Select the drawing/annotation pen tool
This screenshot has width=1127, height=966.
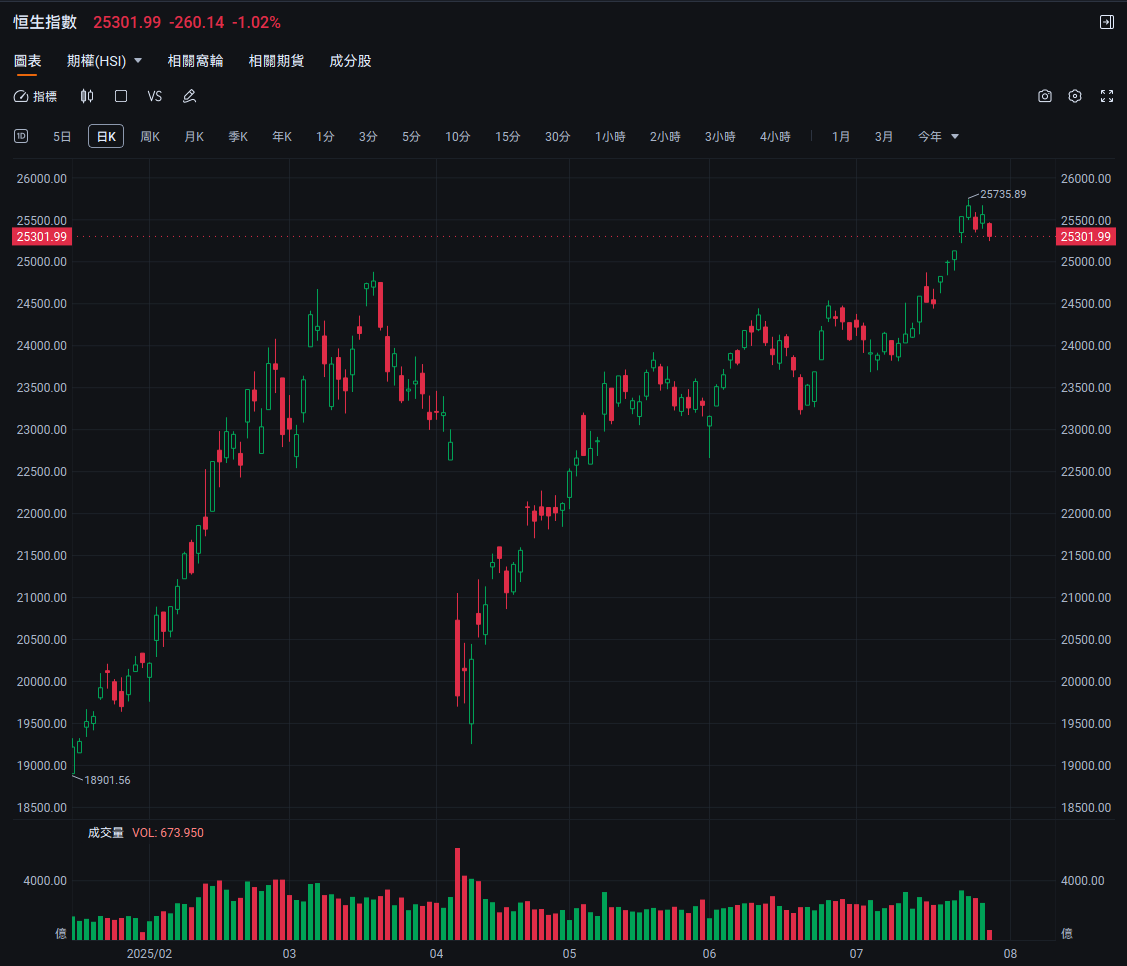click(189, 96)
